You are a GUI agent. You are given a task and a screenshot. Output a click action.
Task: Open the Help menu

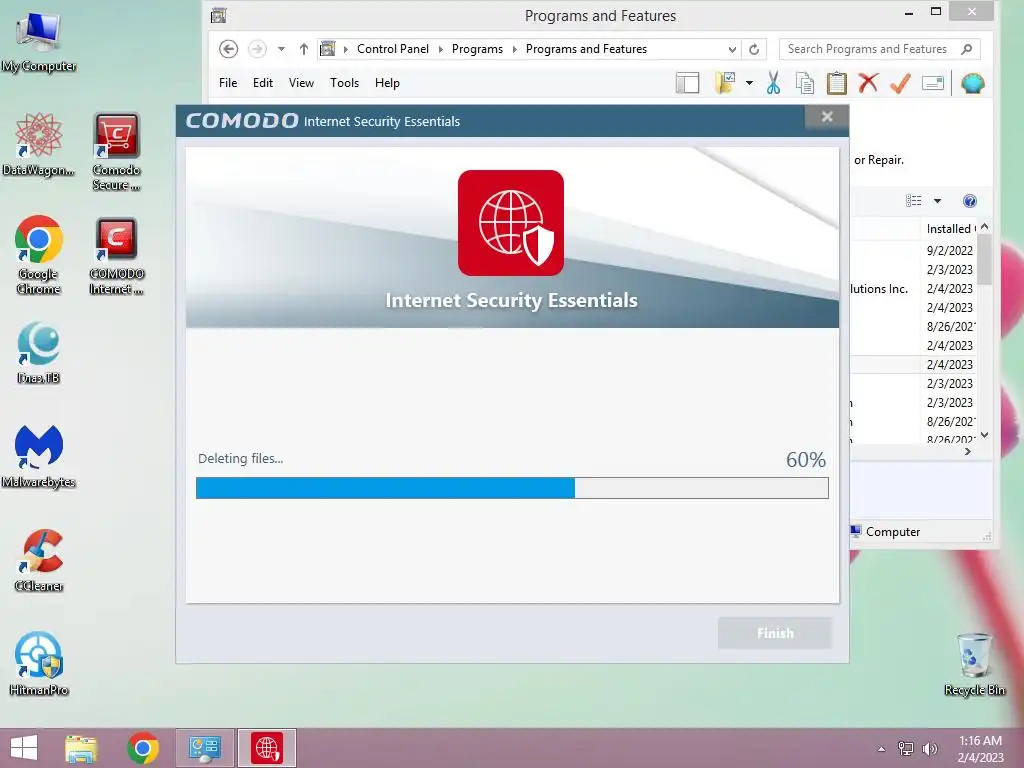pyautogui.click(x=387, y=83)
